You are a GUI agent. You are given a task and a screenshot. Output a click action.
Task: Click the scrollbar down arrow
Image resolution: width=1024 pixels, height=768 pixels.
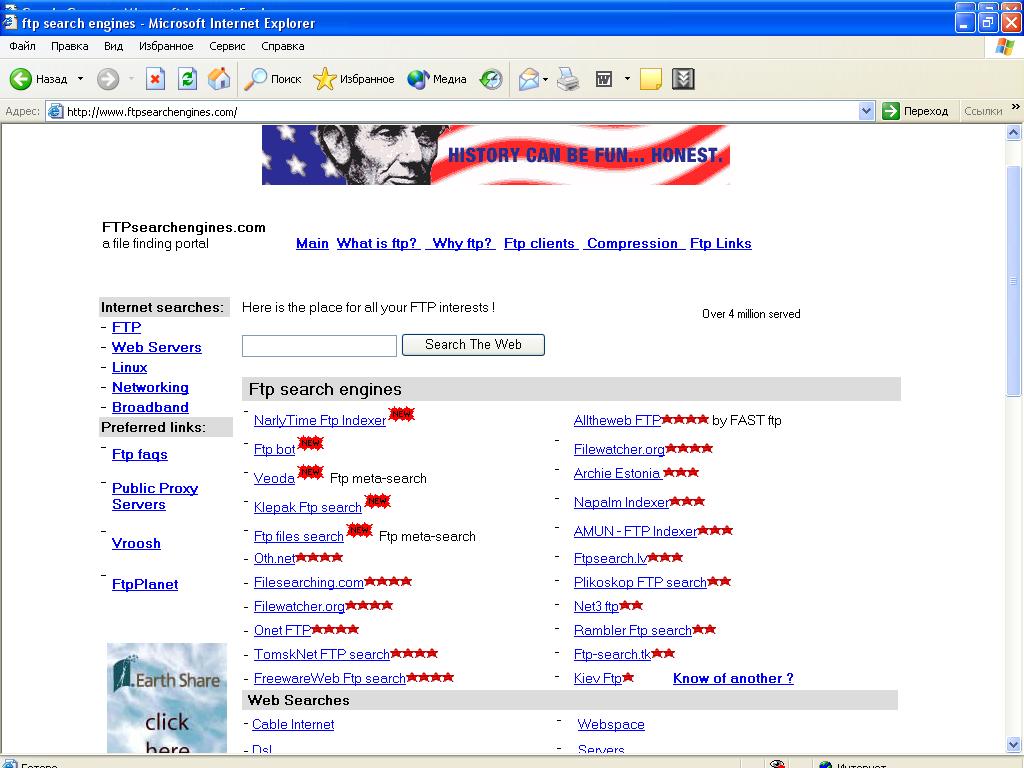[x=1014, y=744]
